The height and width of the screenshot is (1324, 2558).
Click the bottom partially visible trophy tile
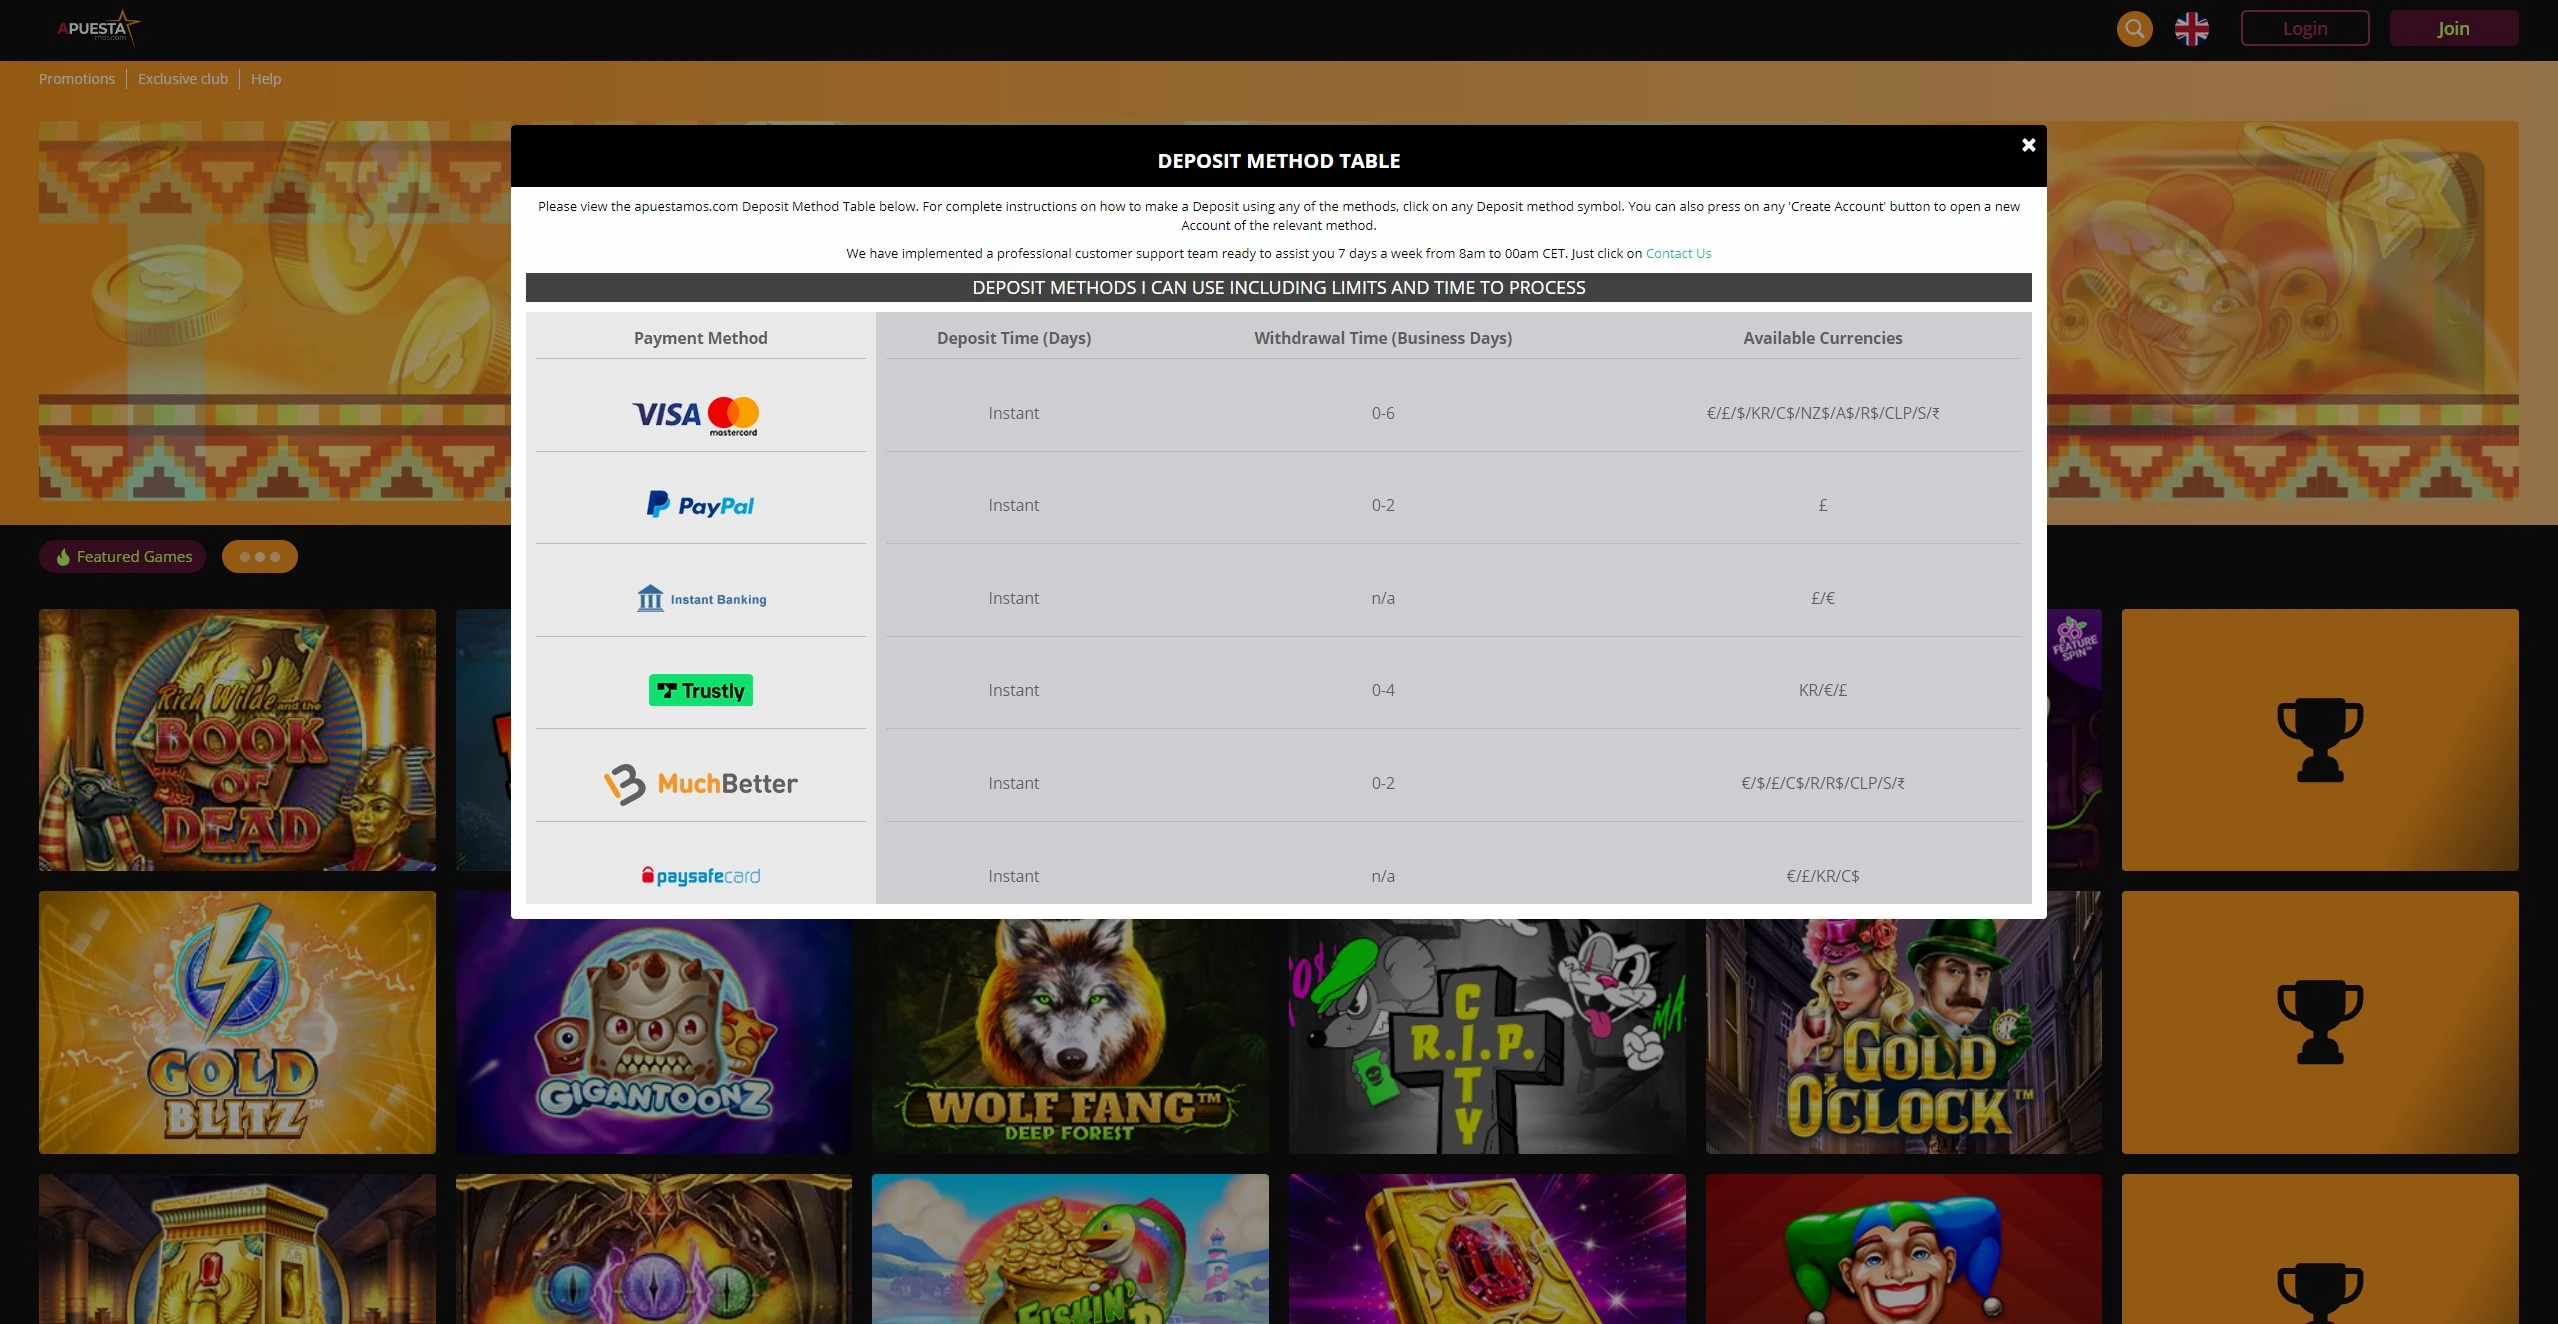coord(2320,1249)
